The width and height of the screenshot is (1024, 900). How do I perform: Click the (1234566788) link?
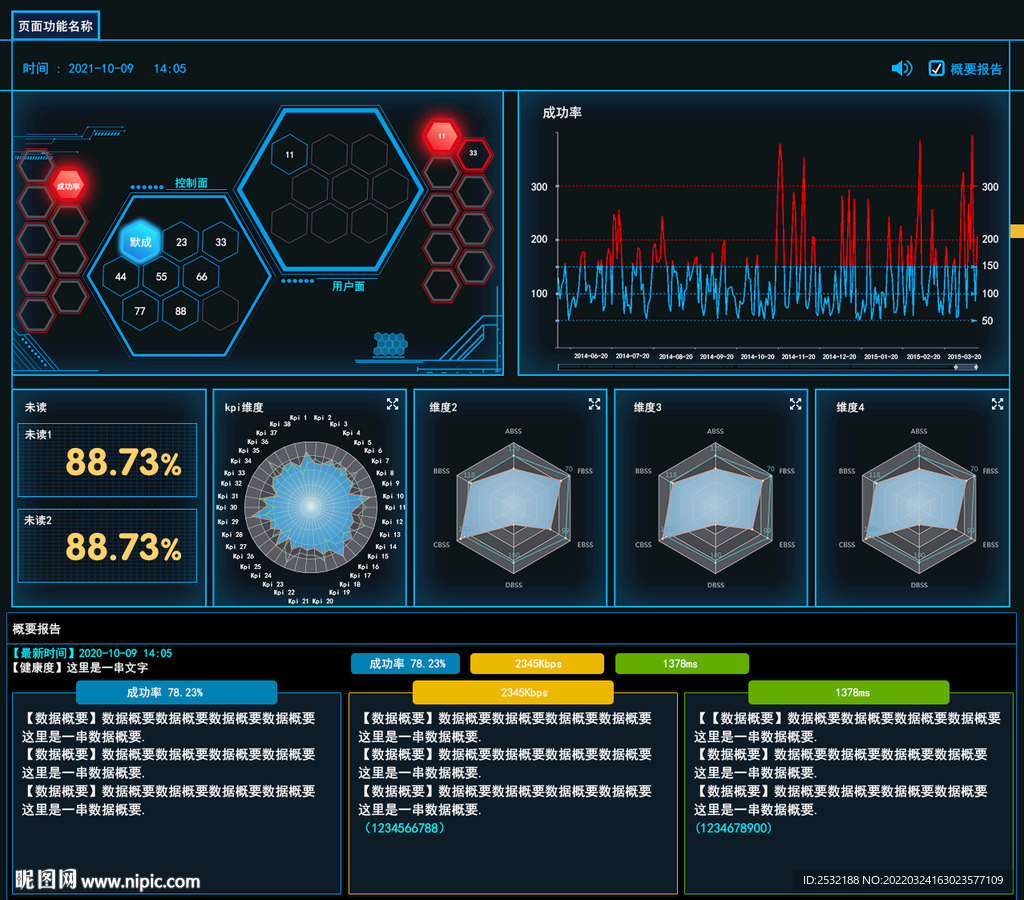(x=404, y=828)
